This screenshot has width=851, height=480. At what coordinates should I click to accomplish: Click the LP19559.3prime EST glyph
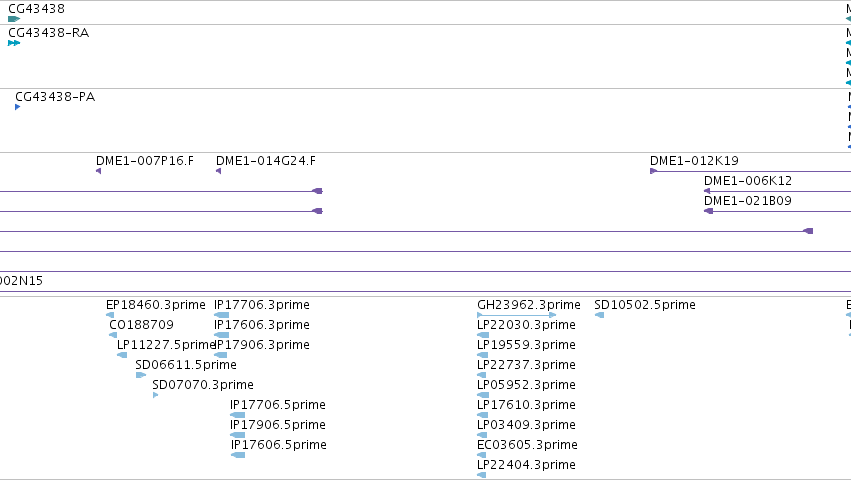click(482, 355)
